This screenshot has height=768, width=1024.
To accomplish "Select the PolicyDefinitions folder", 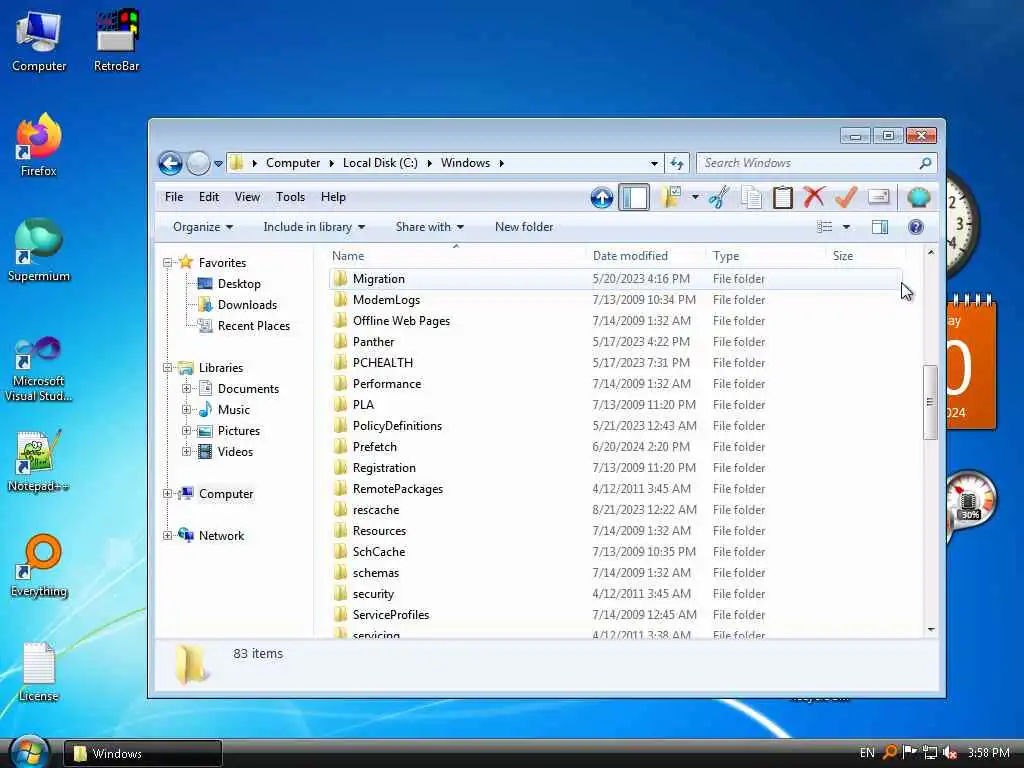I will coord(397,426).
